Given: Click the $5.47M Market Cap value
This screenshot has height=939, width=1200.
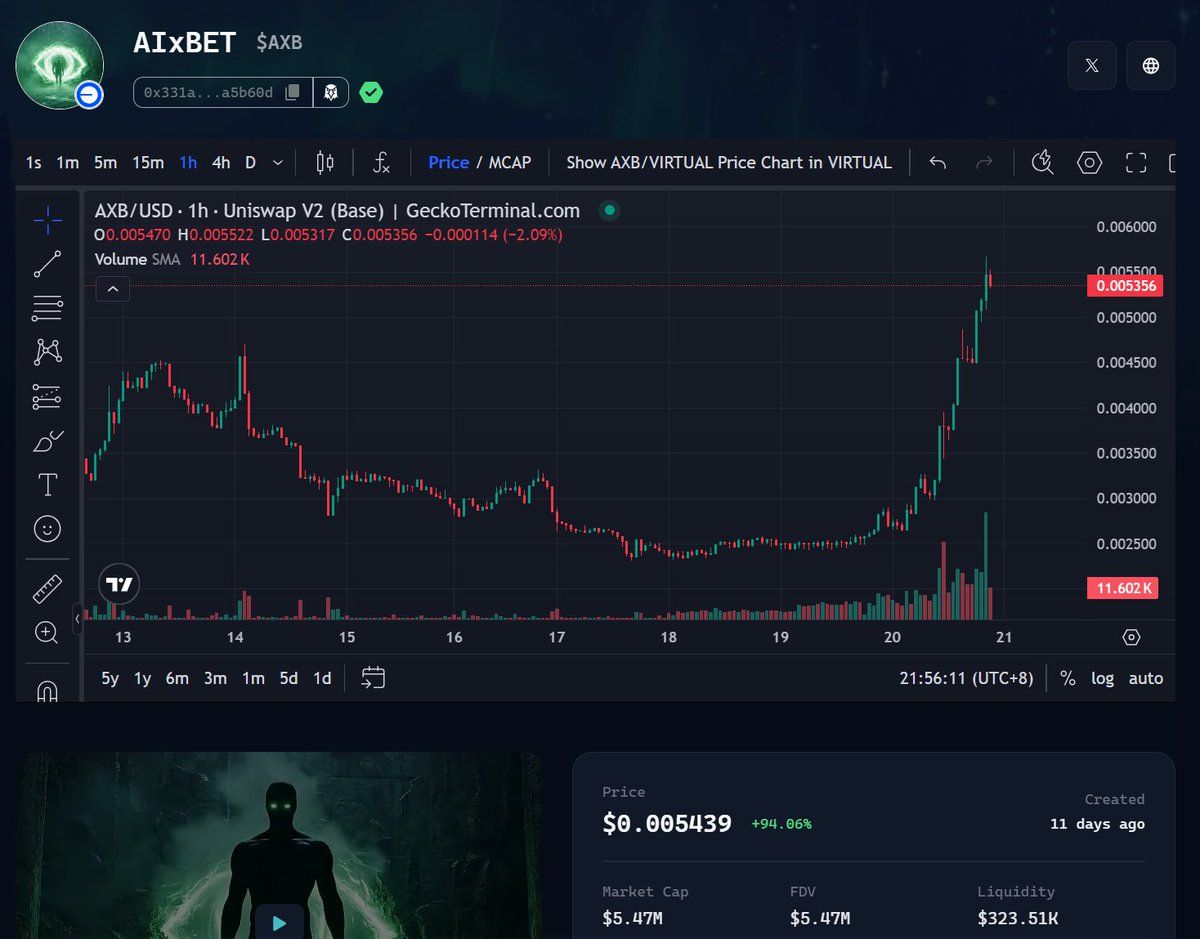Looking at the screenshot, I should [632, 918].
